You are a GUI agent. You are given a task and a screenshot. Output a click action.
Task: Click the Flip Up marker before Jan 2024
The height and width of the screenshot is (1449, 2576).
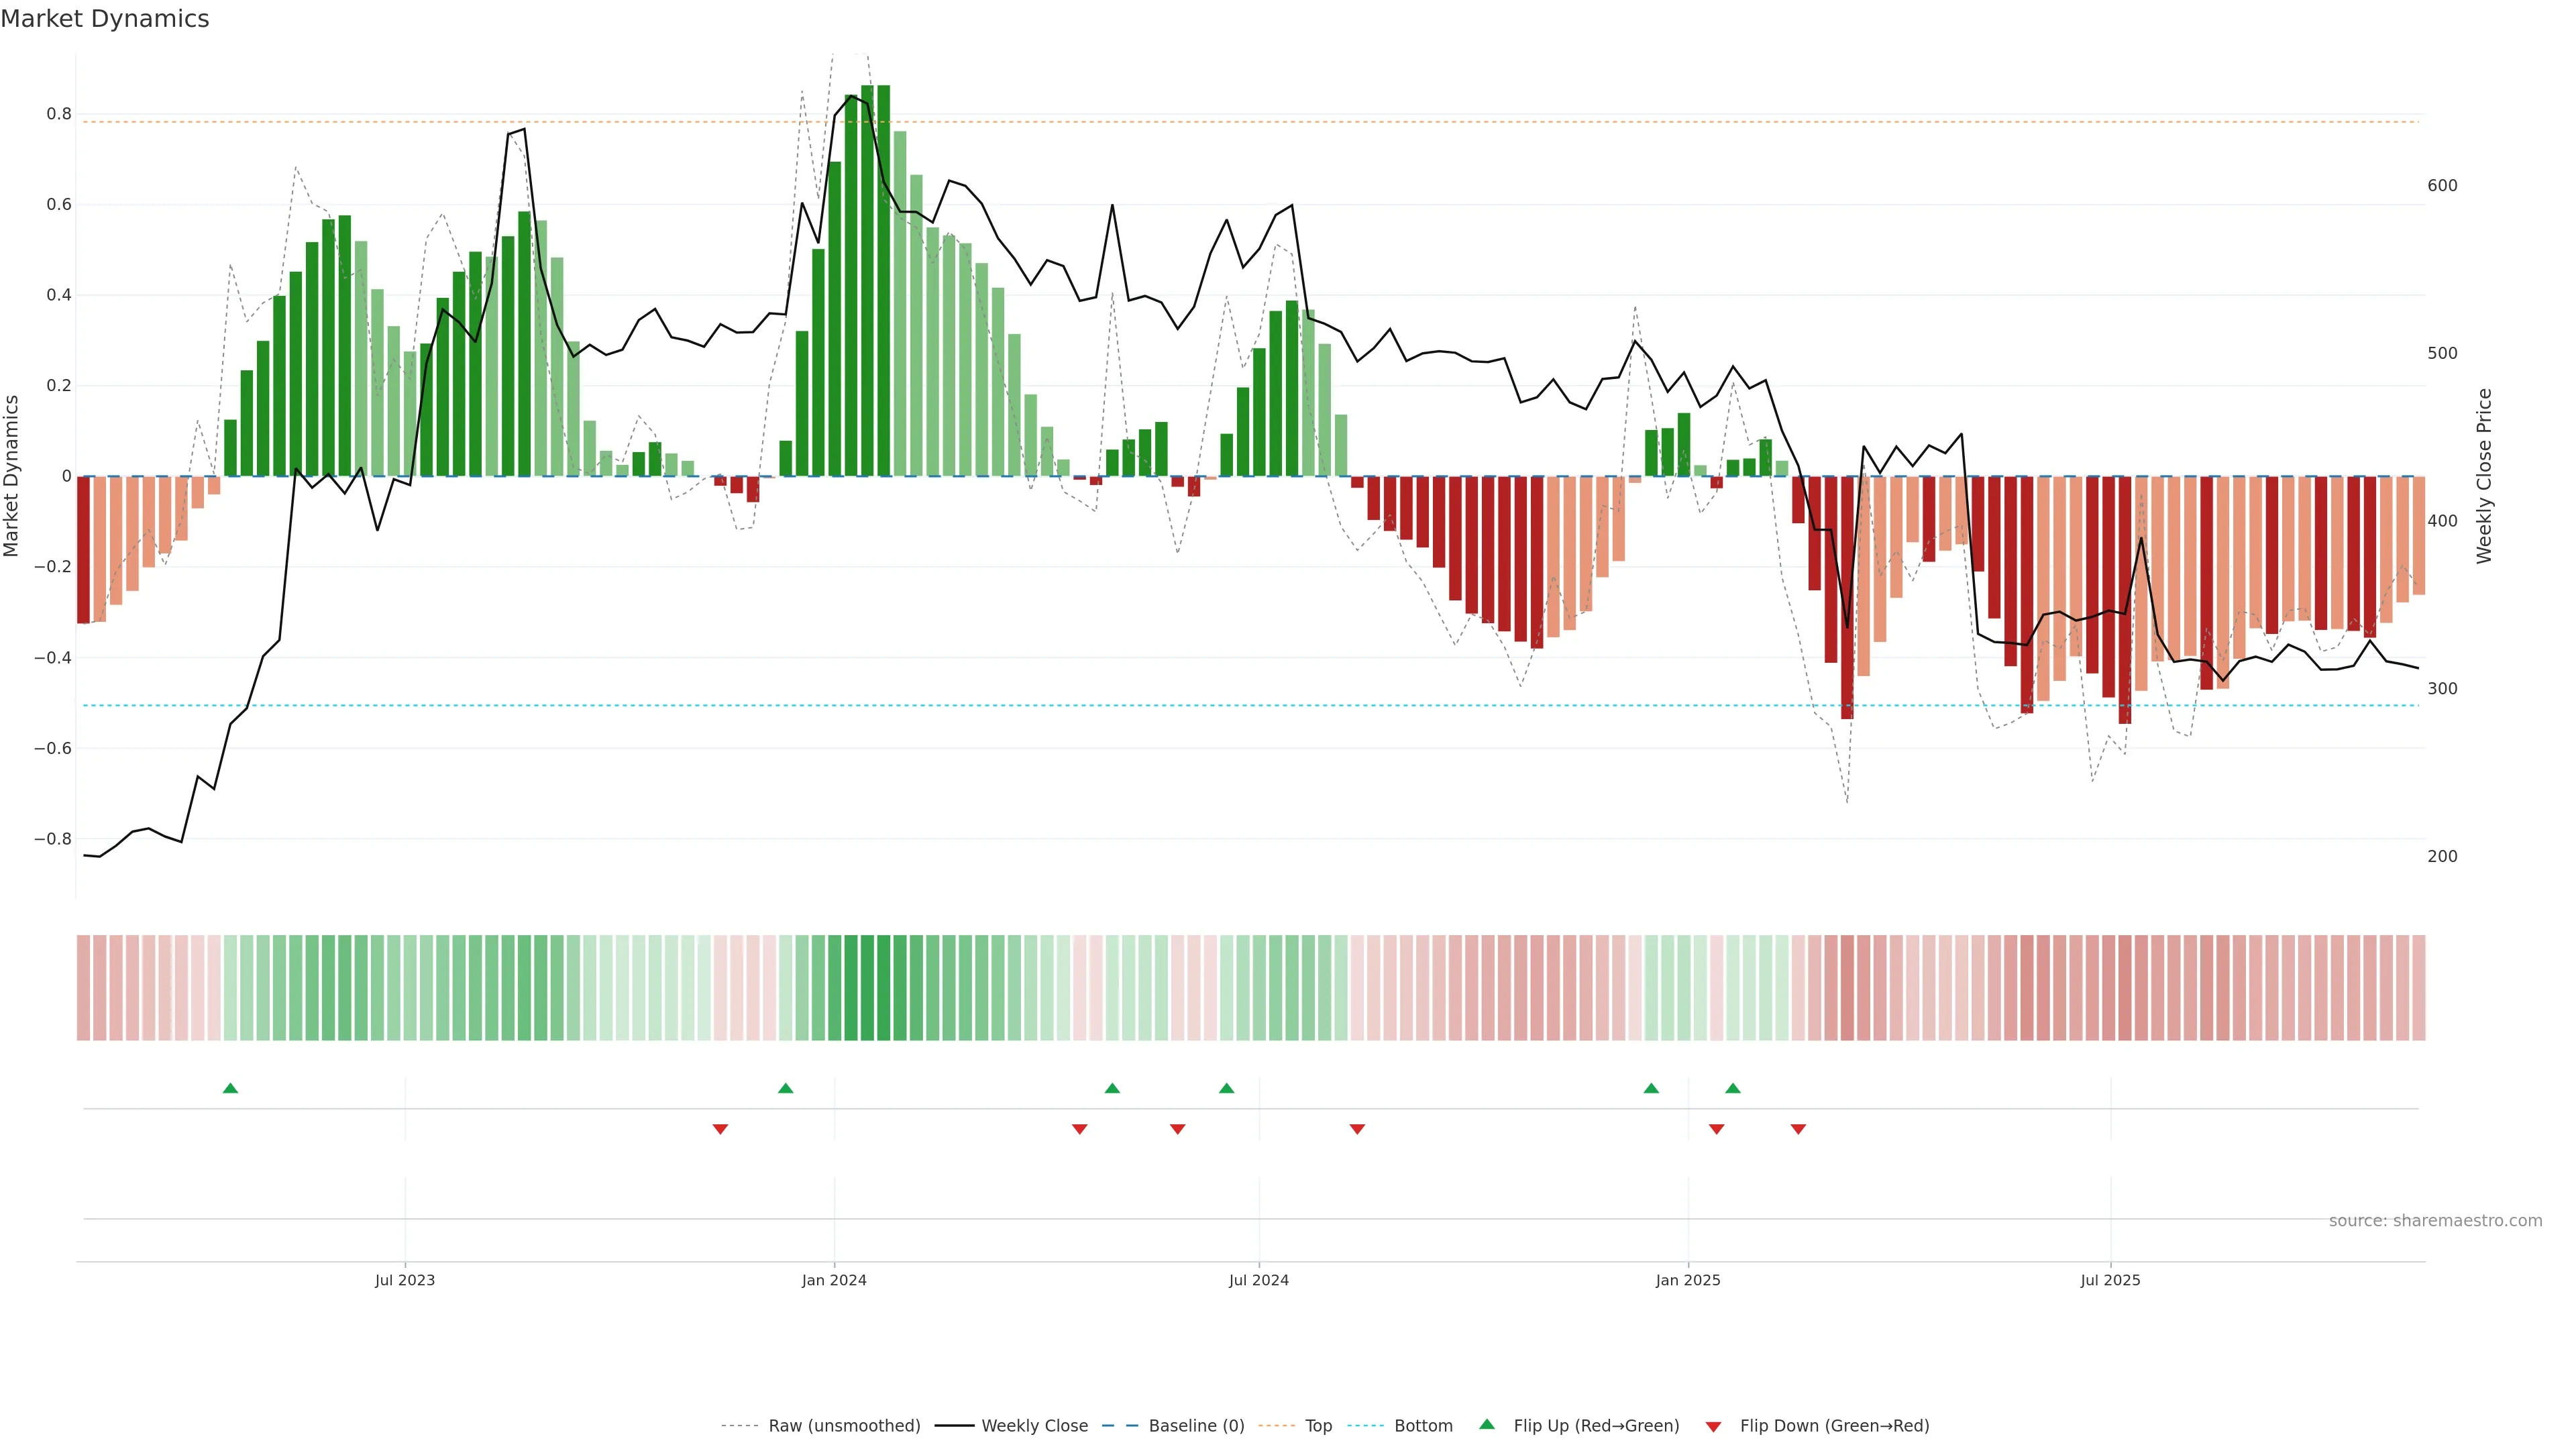[x=785, y=1088]
